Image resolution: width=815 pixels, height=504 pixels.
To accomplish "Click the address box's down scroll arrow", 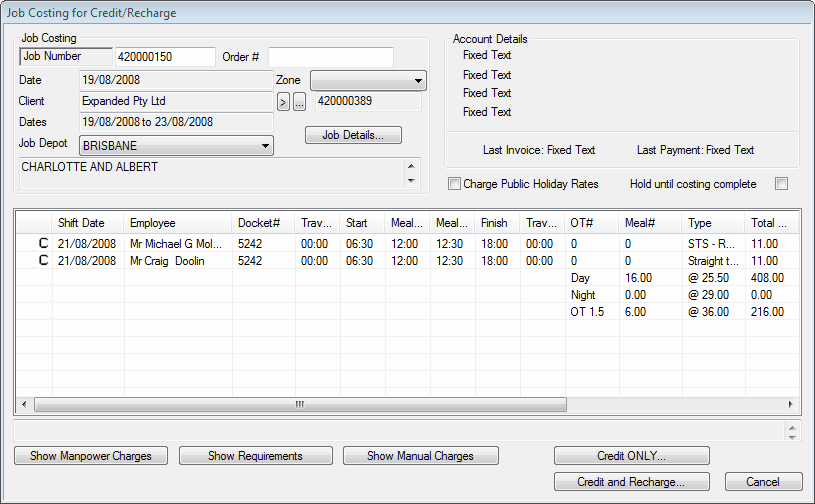I will click(410, 181).
